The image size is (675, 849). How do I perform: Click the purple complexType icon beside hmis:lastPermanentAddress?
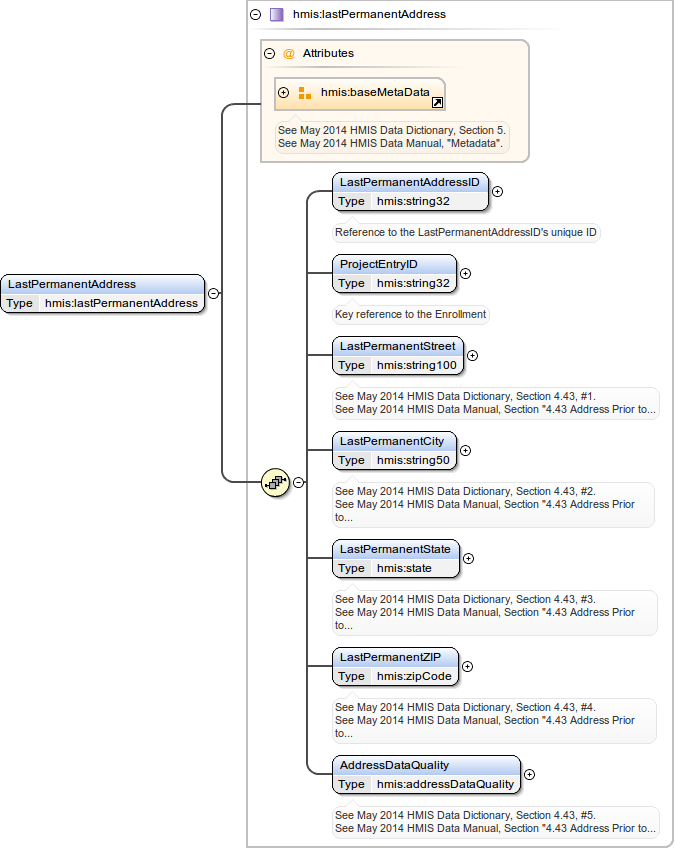pyautogui.click(x=276, y=15)
